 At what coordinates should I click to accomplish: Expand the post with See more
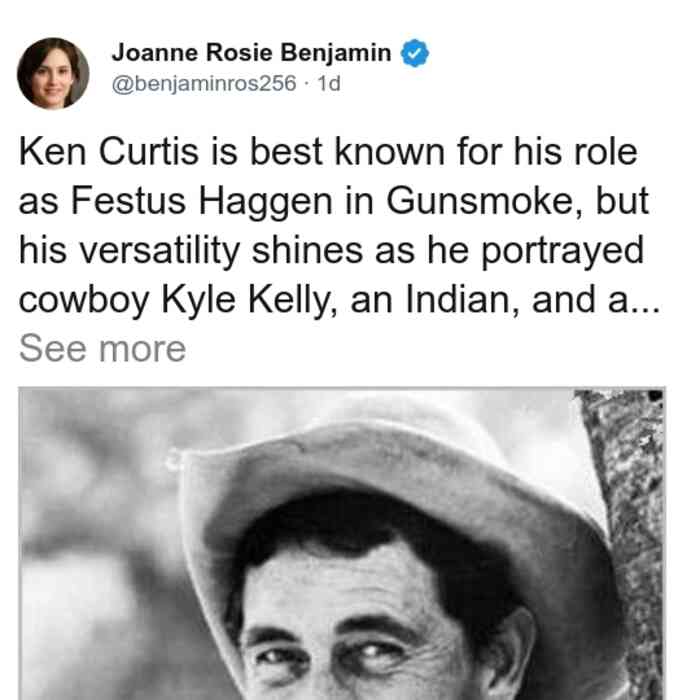(x=103, y=349)
